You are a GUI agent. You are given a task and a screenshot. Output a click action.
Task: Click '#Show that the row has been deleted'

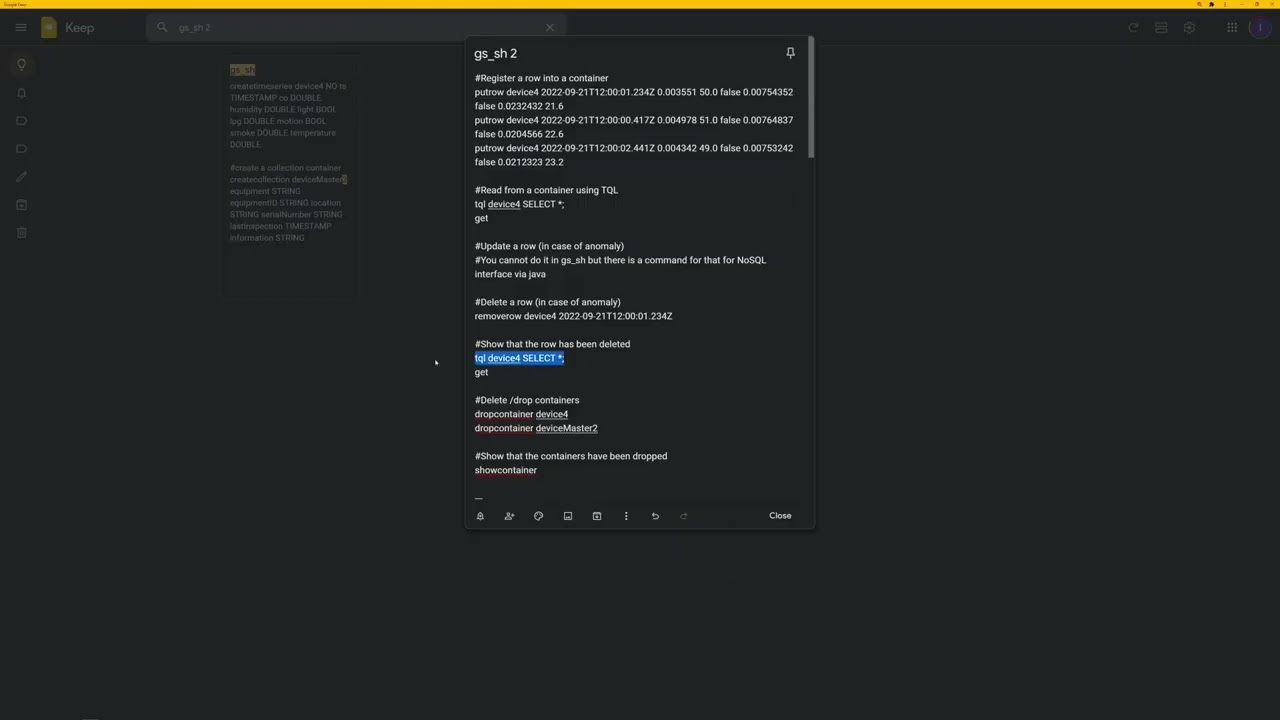pos(552,344)
